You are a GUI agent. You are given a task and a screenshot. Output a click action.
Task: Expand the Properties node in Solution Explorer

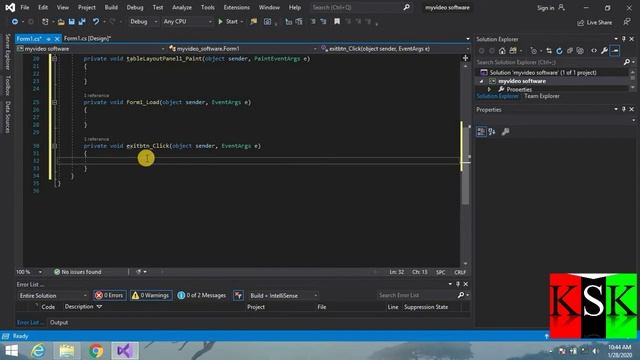click(x=489, y=89)
